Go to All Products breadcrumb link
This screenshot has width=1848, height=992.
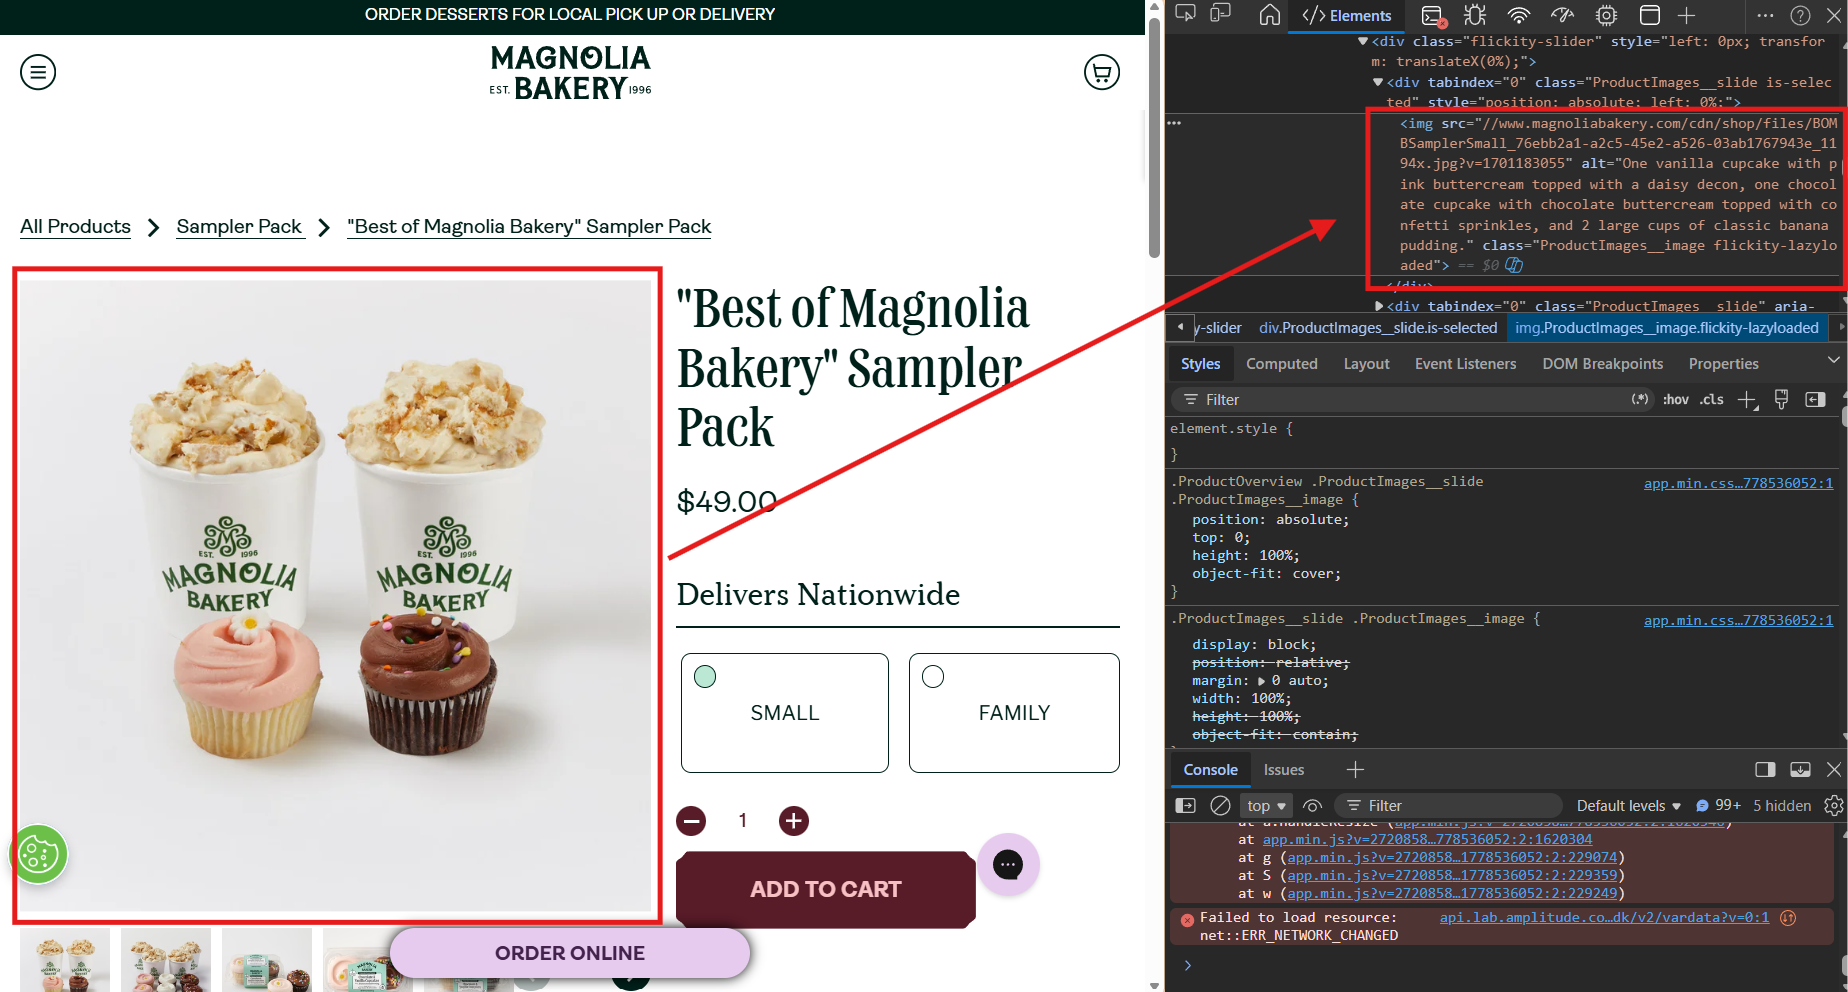76,226
